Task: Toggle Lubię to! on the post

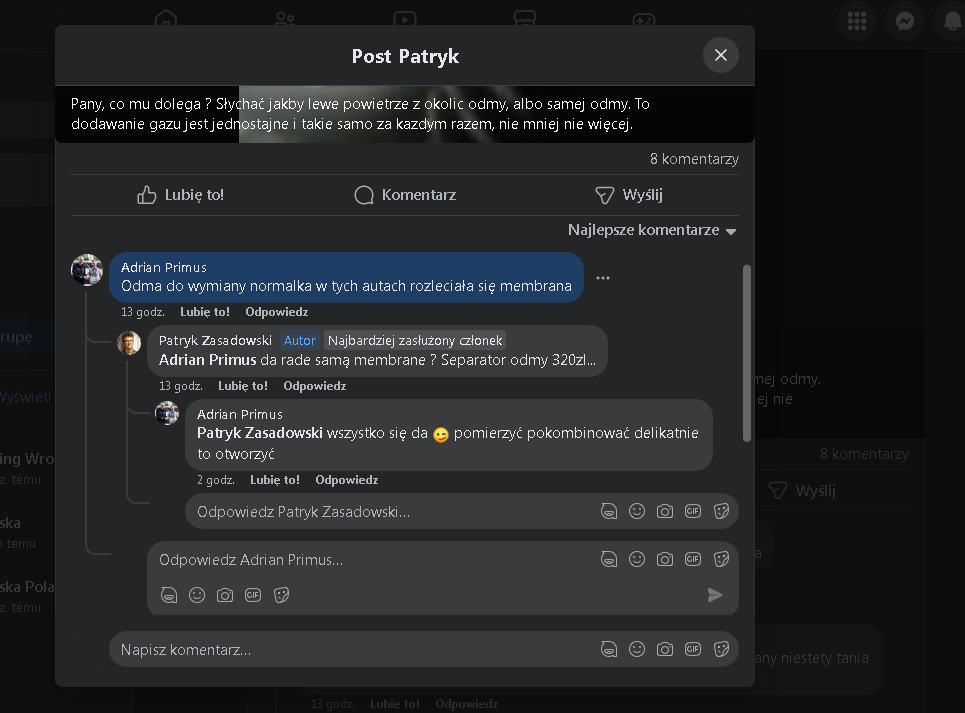Action: coord(181,195)
